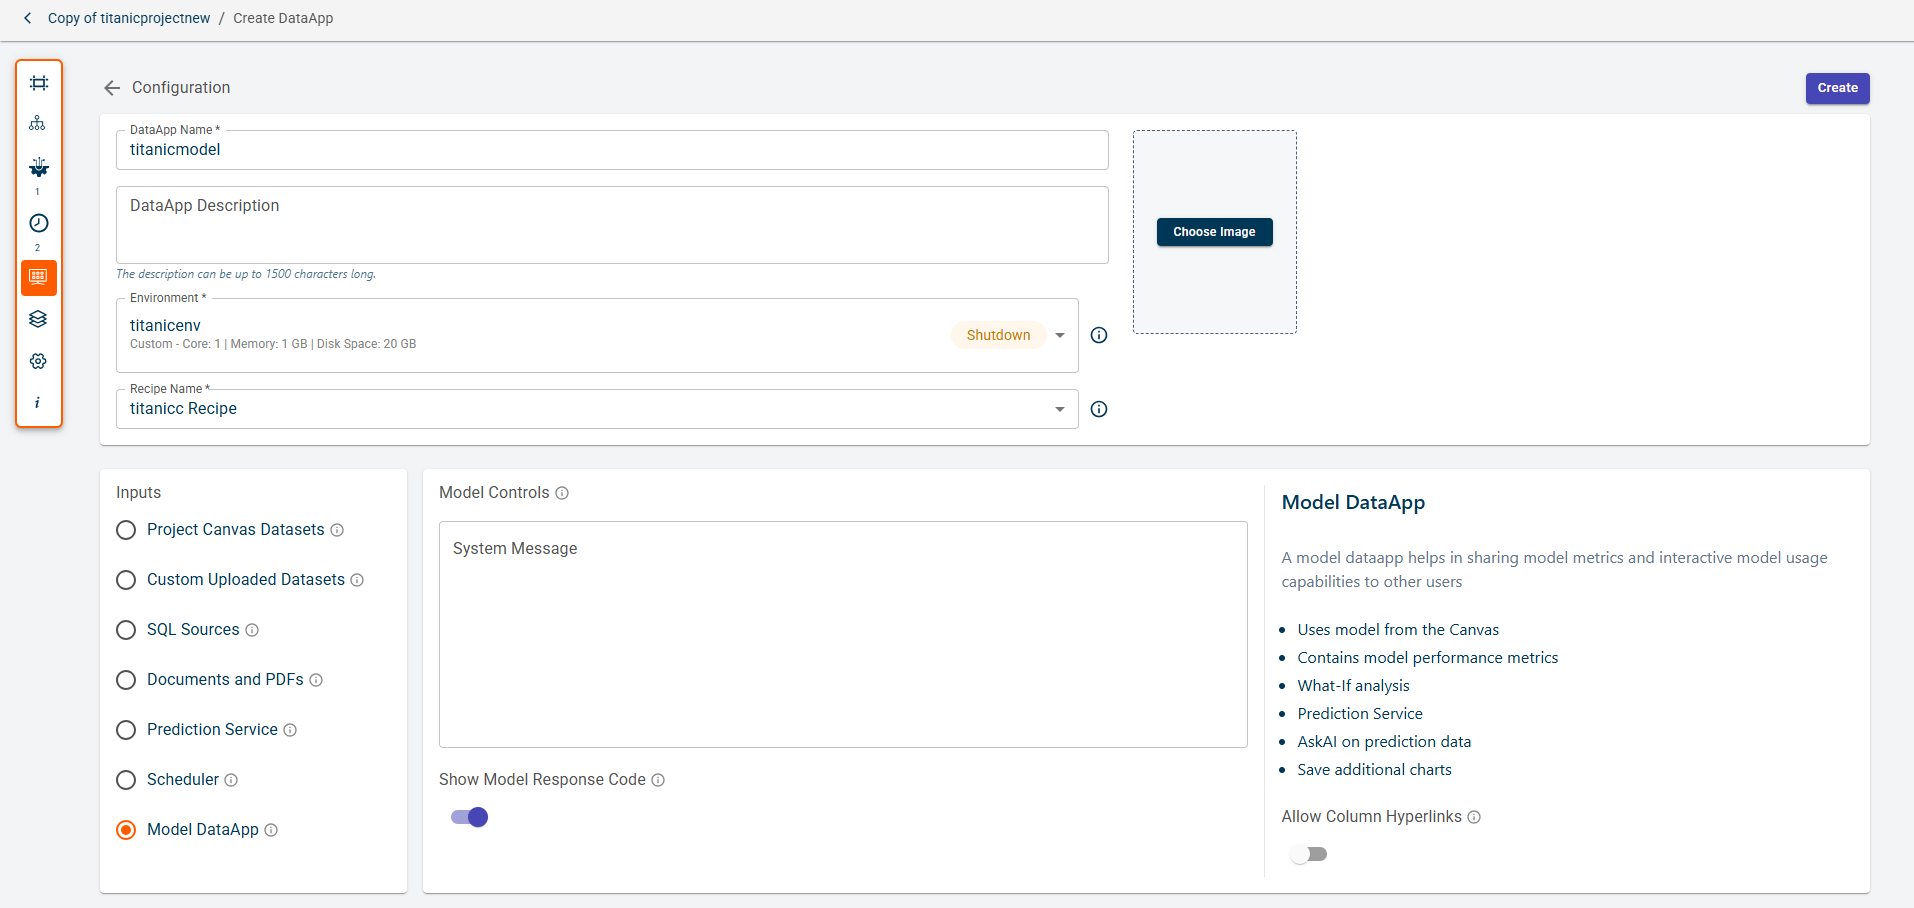Image resolution: width=1914 pixels, height=908 pixels.
Task: Go back using the arrow beside Configuration
Action: click(112, 88)
